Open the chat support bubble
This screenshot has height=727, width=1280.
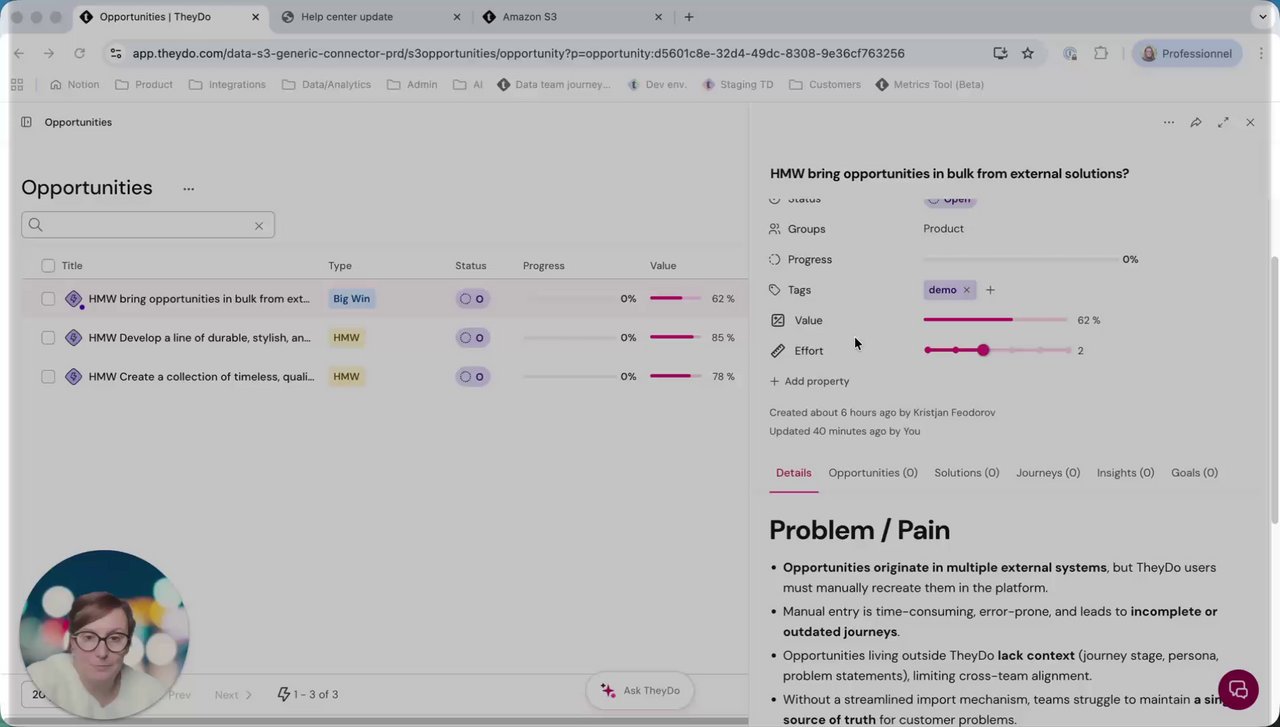click(x=1238, y=689)
